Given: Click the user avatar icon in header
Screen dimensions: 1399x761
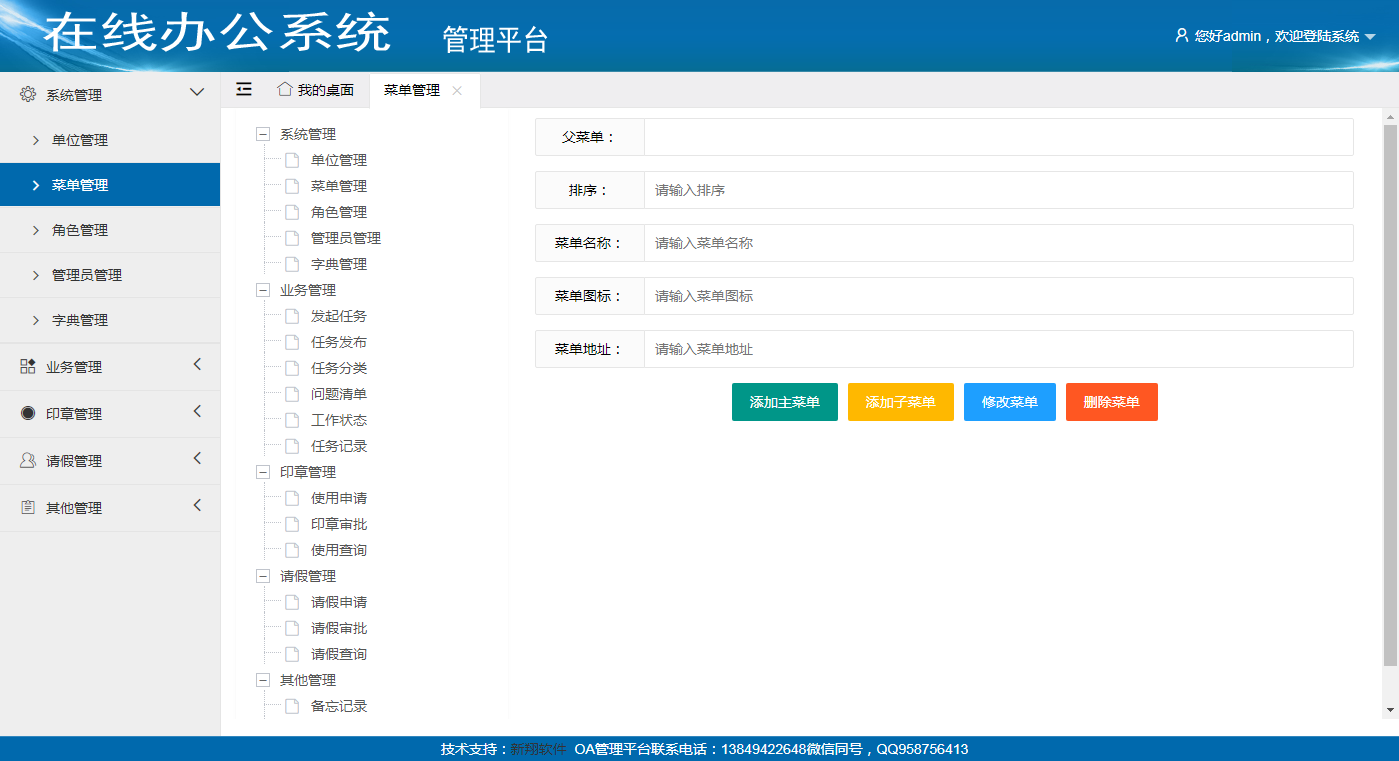Looking at the screenshot, I should point(1182,36).
